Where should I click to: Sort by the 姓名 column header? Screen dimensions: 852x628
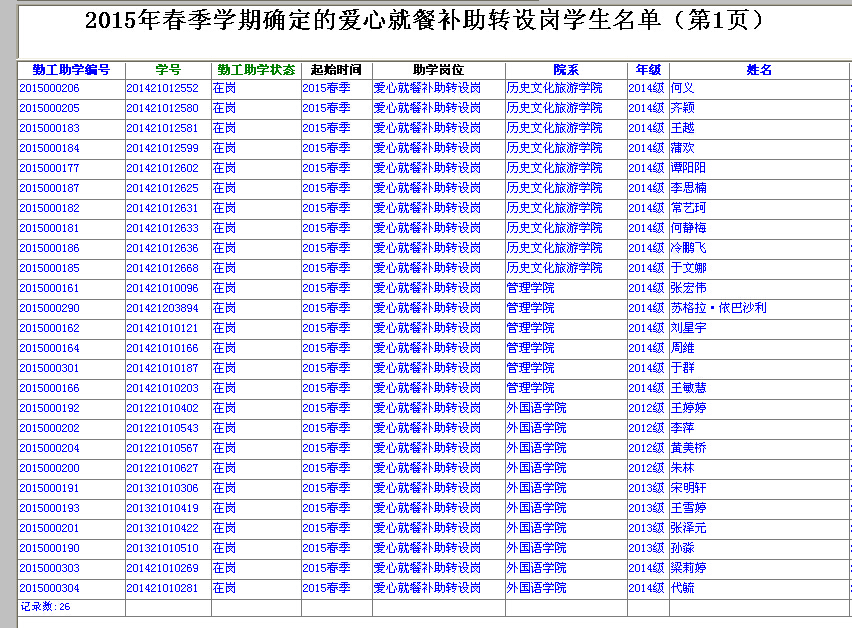pyautogui.click(x=759, y=70)
